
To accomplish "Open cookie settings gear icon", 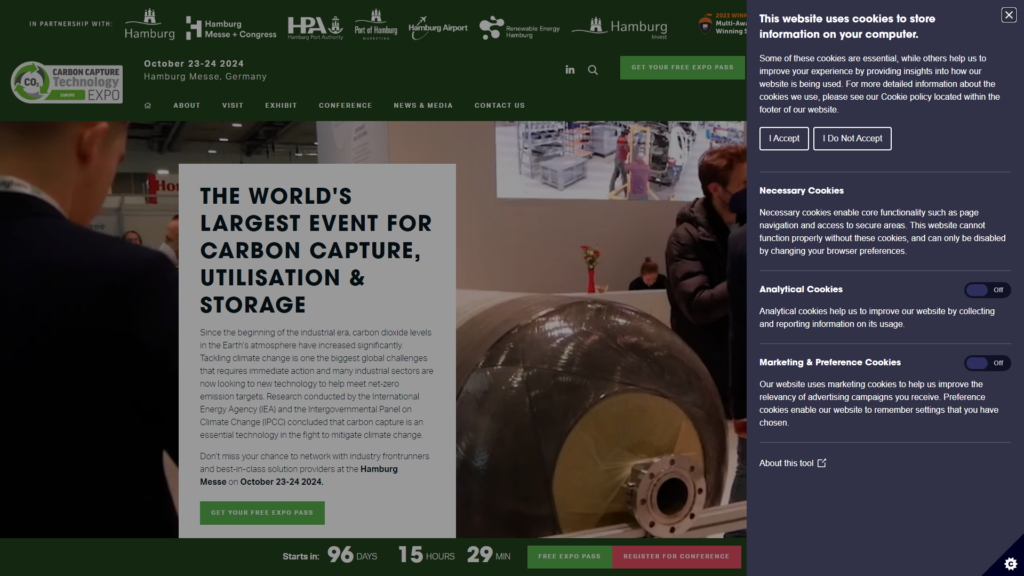I will 1010,563.
